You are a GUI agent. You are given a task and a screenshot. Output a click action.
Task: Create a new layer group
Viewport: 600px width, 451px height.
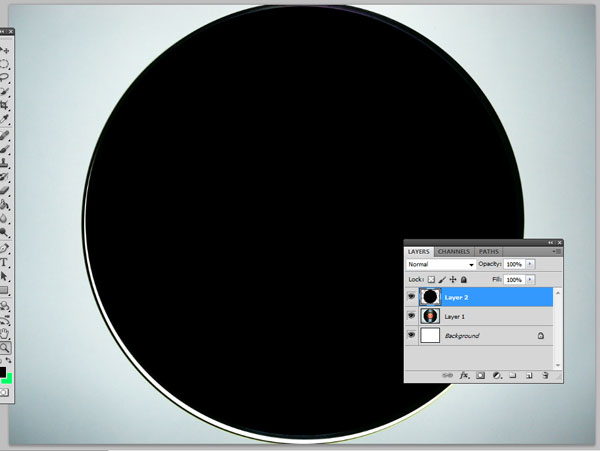click(513, 376)
